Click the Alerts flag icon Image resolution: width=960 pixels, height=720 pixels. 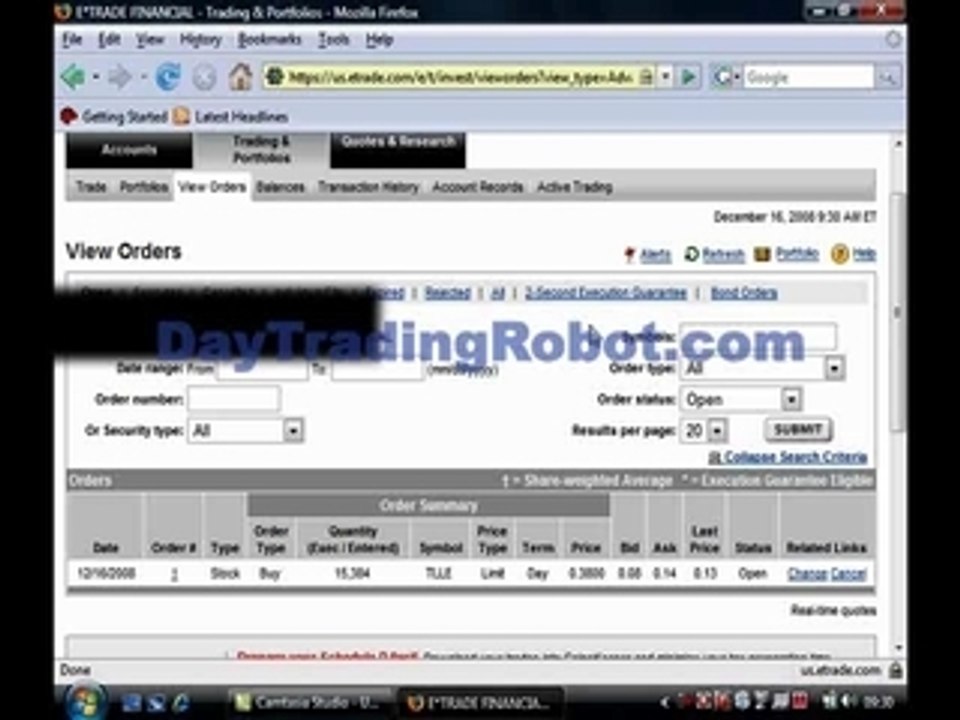[x=629, y=255]
